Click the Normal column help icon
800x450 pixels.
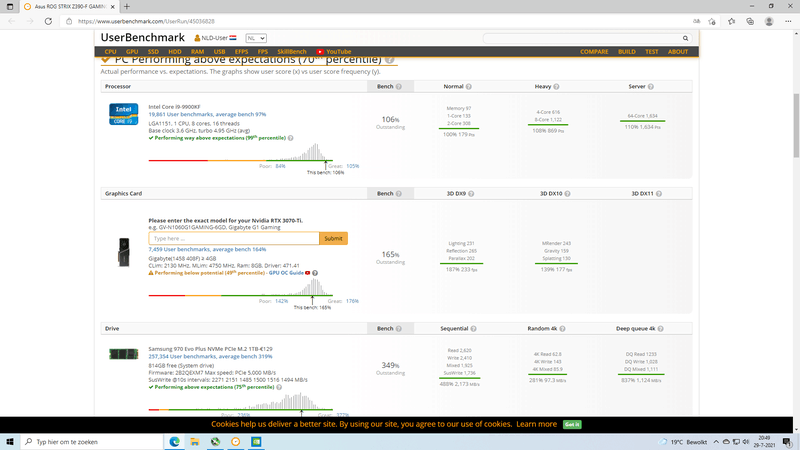[468, 87]
